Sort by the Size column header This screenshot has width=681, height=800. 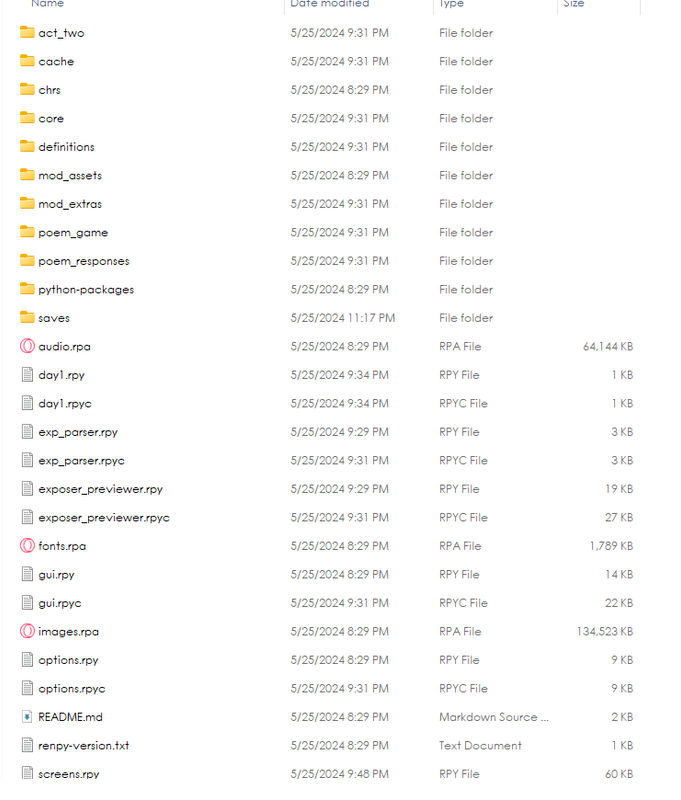[x=573, y=4]
